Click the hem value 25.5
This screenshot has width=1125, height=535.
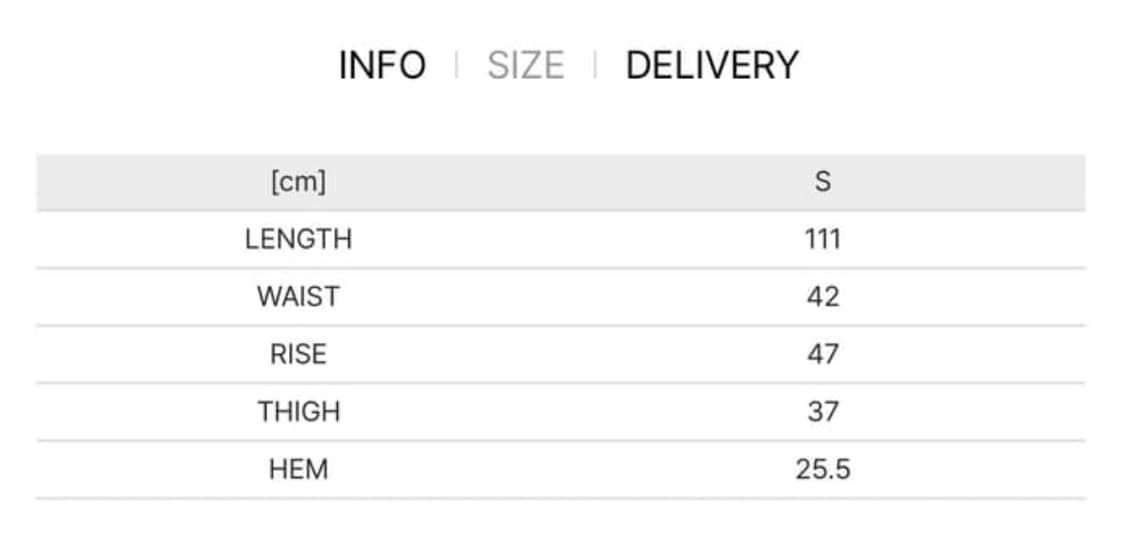(822, 469)
